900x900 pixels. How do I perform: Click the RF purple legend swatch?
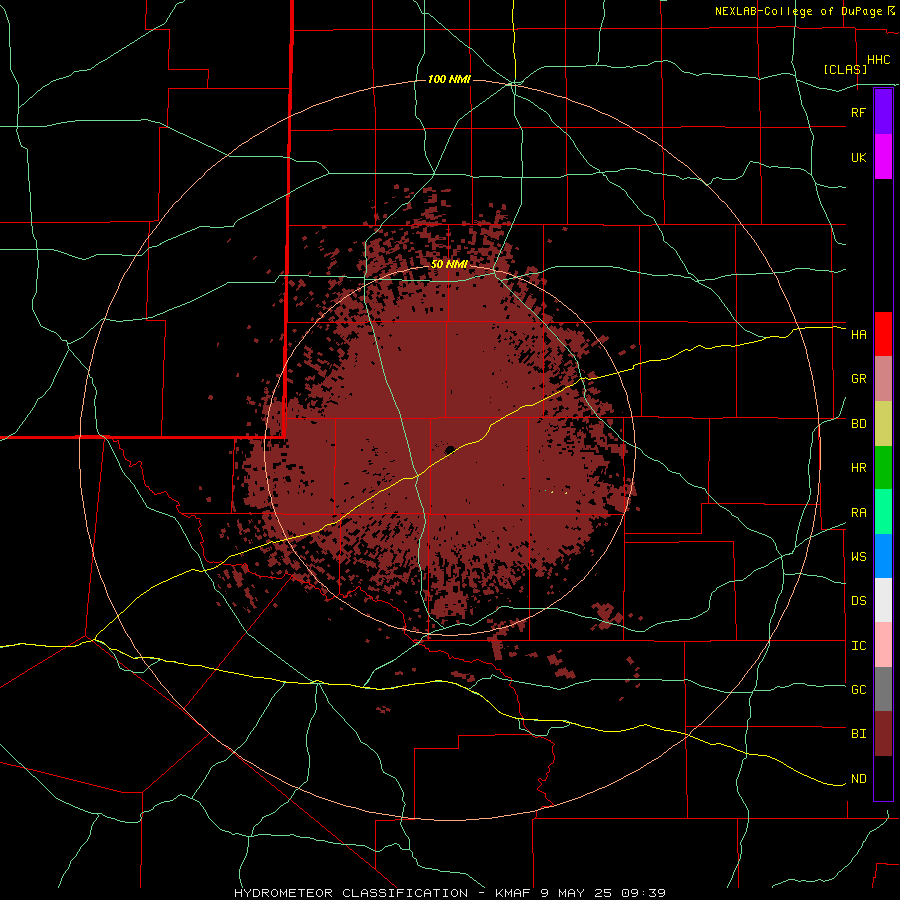[x=883, y=112]
